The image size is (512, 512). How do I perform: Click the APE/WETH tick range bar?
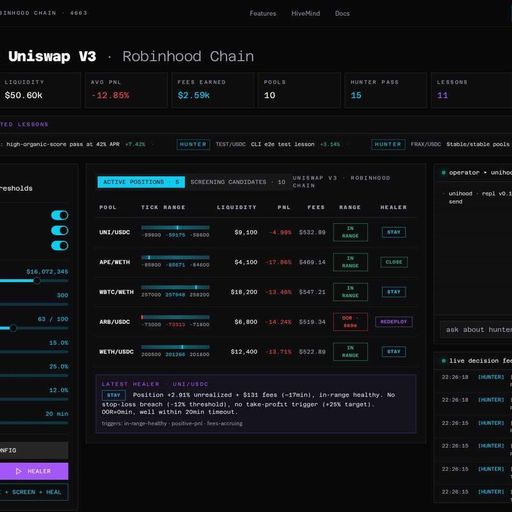pos(175,258)
